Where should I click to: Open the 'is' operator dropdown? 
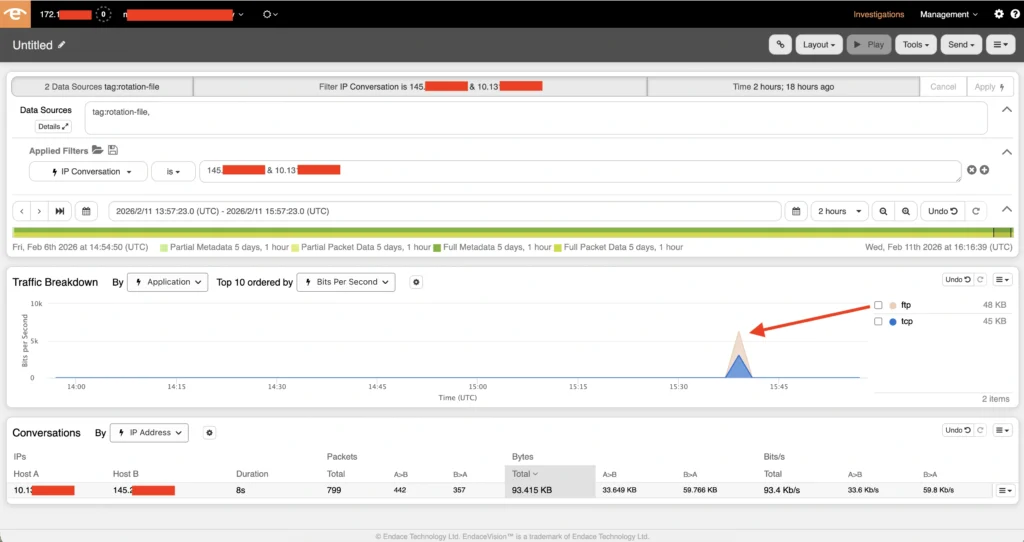(x=173, y=171)
